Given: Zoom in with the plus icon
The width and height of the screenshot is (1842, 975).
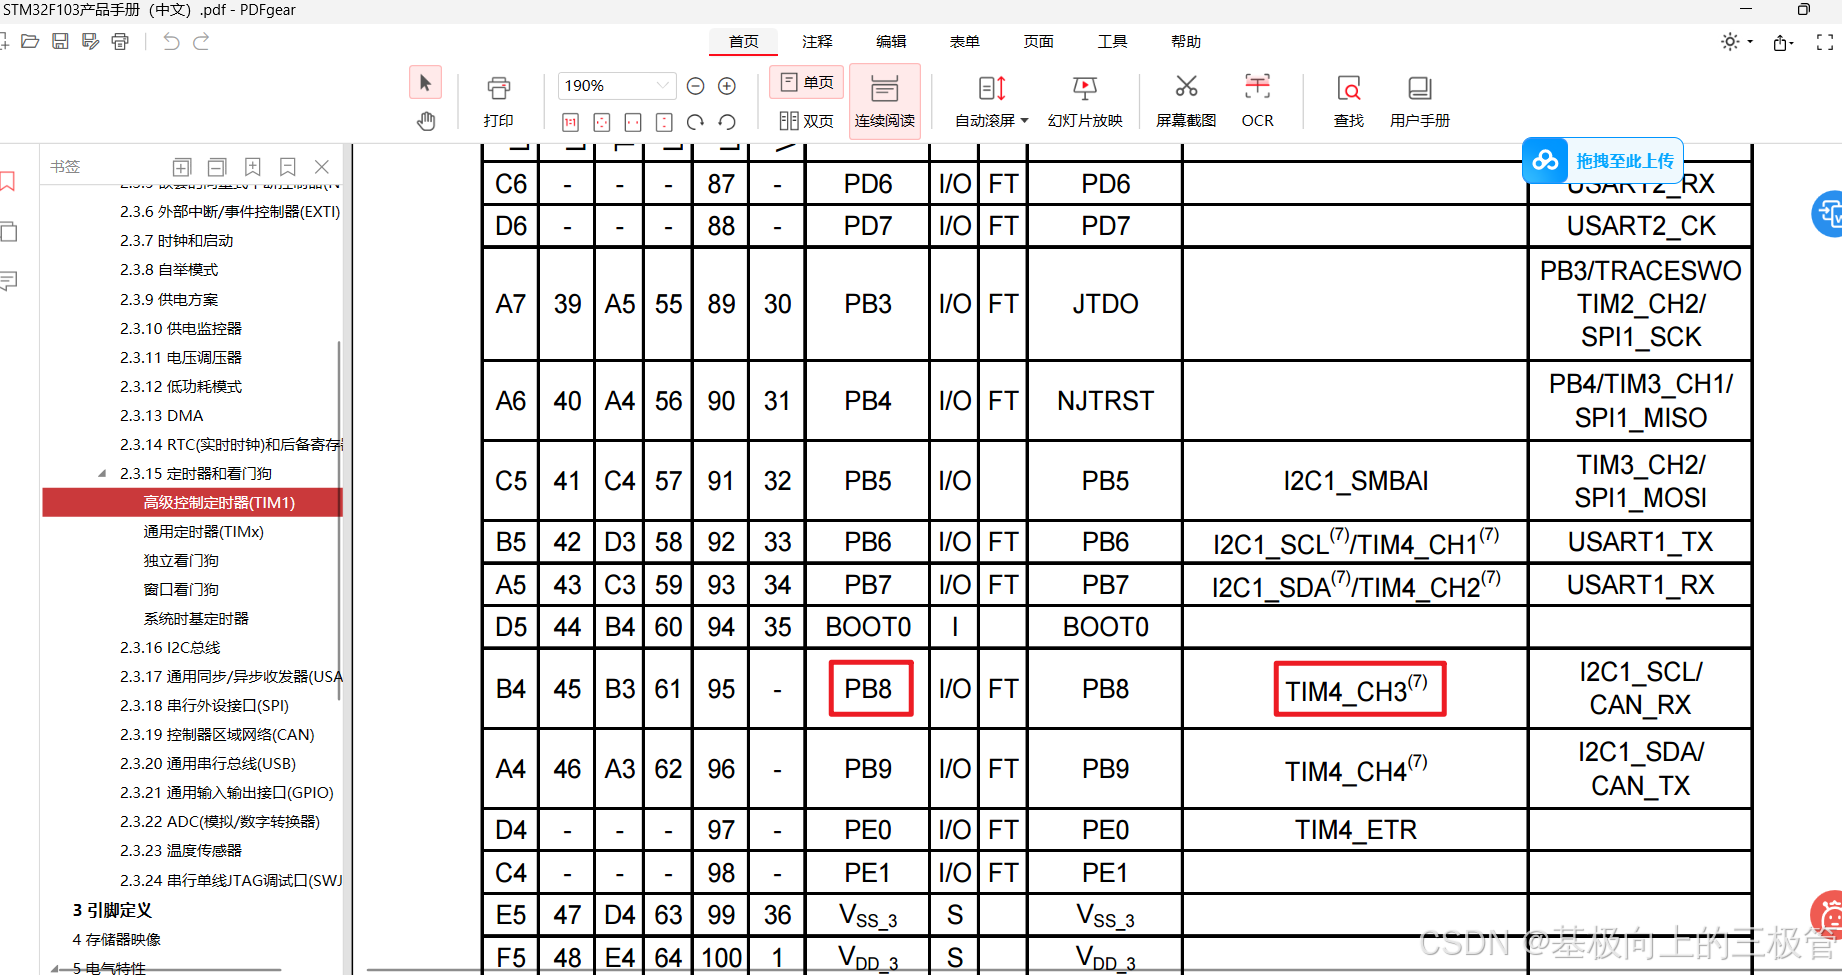Looking at the screenshot, I should pyautogui.click(x=727, y=86).
